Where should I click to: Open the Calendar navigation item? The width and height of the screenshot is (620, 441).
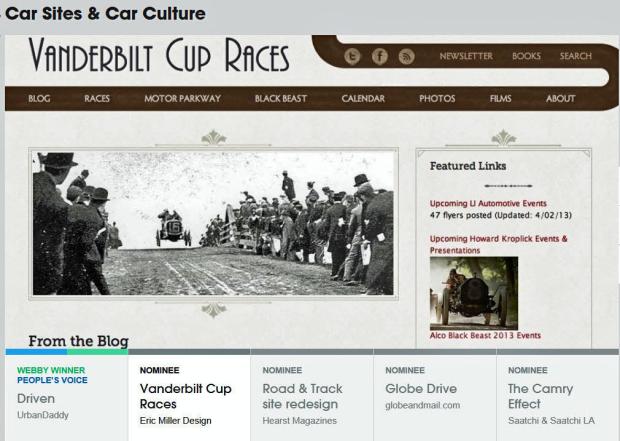coord(363,98)
